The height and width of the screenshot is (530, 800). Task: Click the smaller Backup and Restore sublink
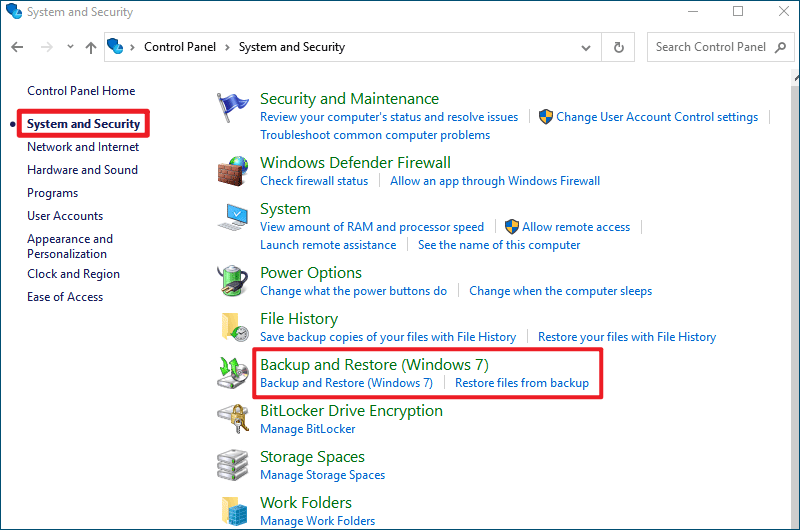(x=346, y=383)
